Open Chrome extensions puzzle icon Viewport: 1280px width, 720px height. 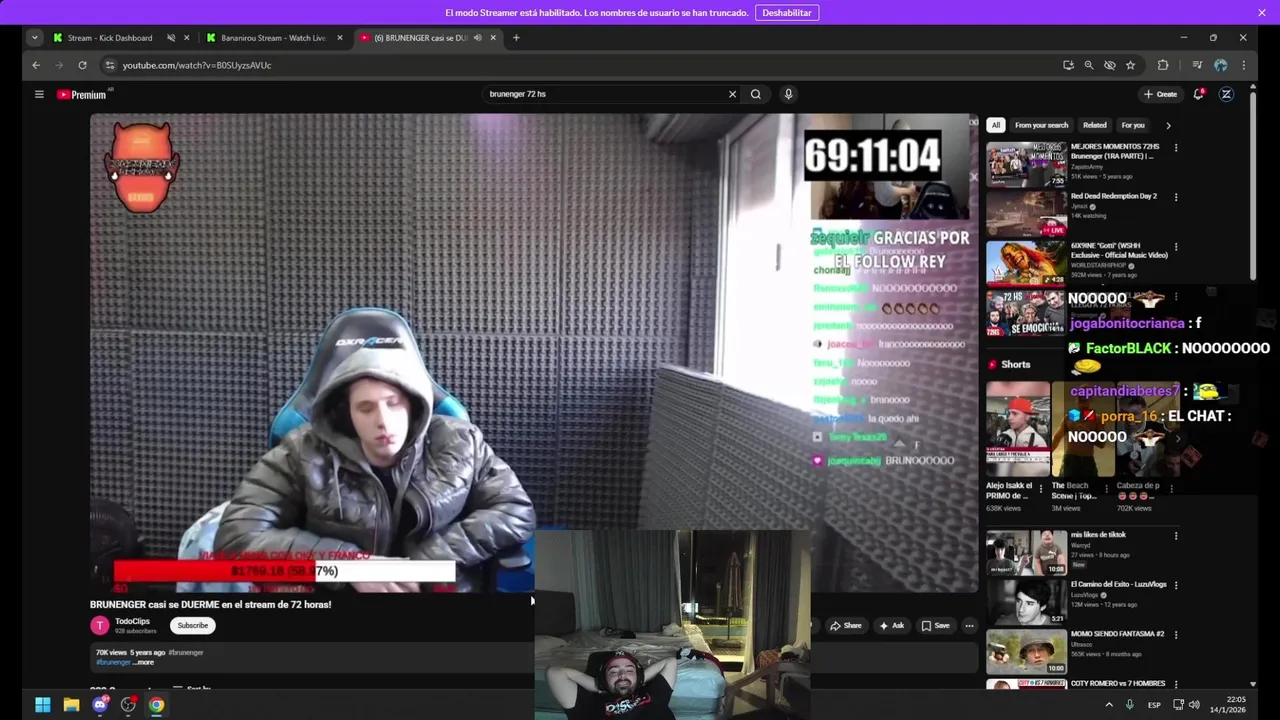(1163, 65)
